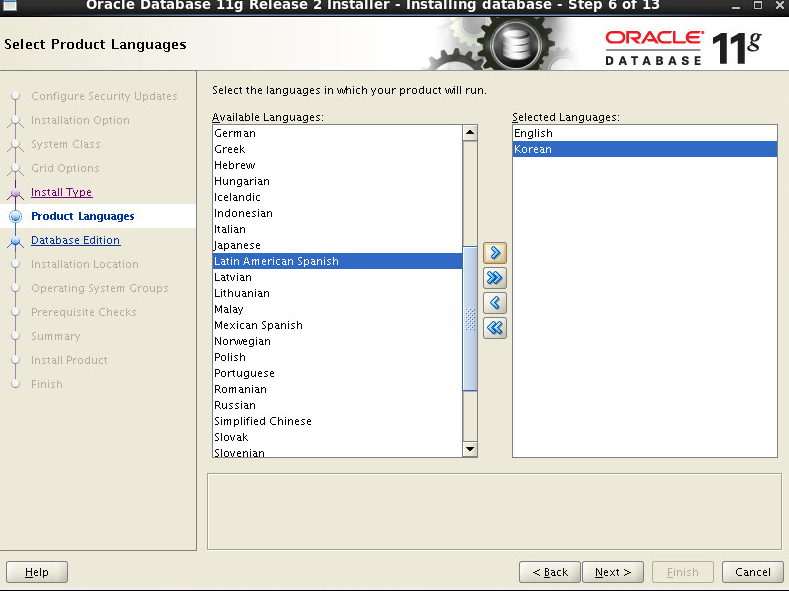Select Korean in Selected Languages

coord(645,149)
